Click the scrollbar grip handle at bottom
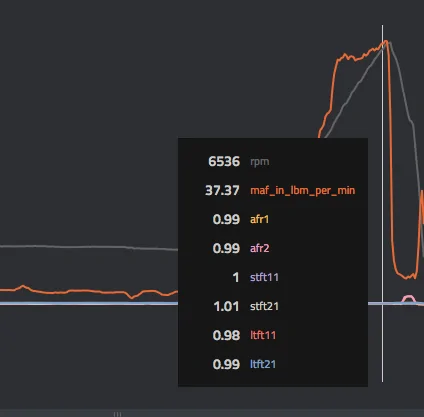This screenshot has width=424, height=417. click(117, 414)
